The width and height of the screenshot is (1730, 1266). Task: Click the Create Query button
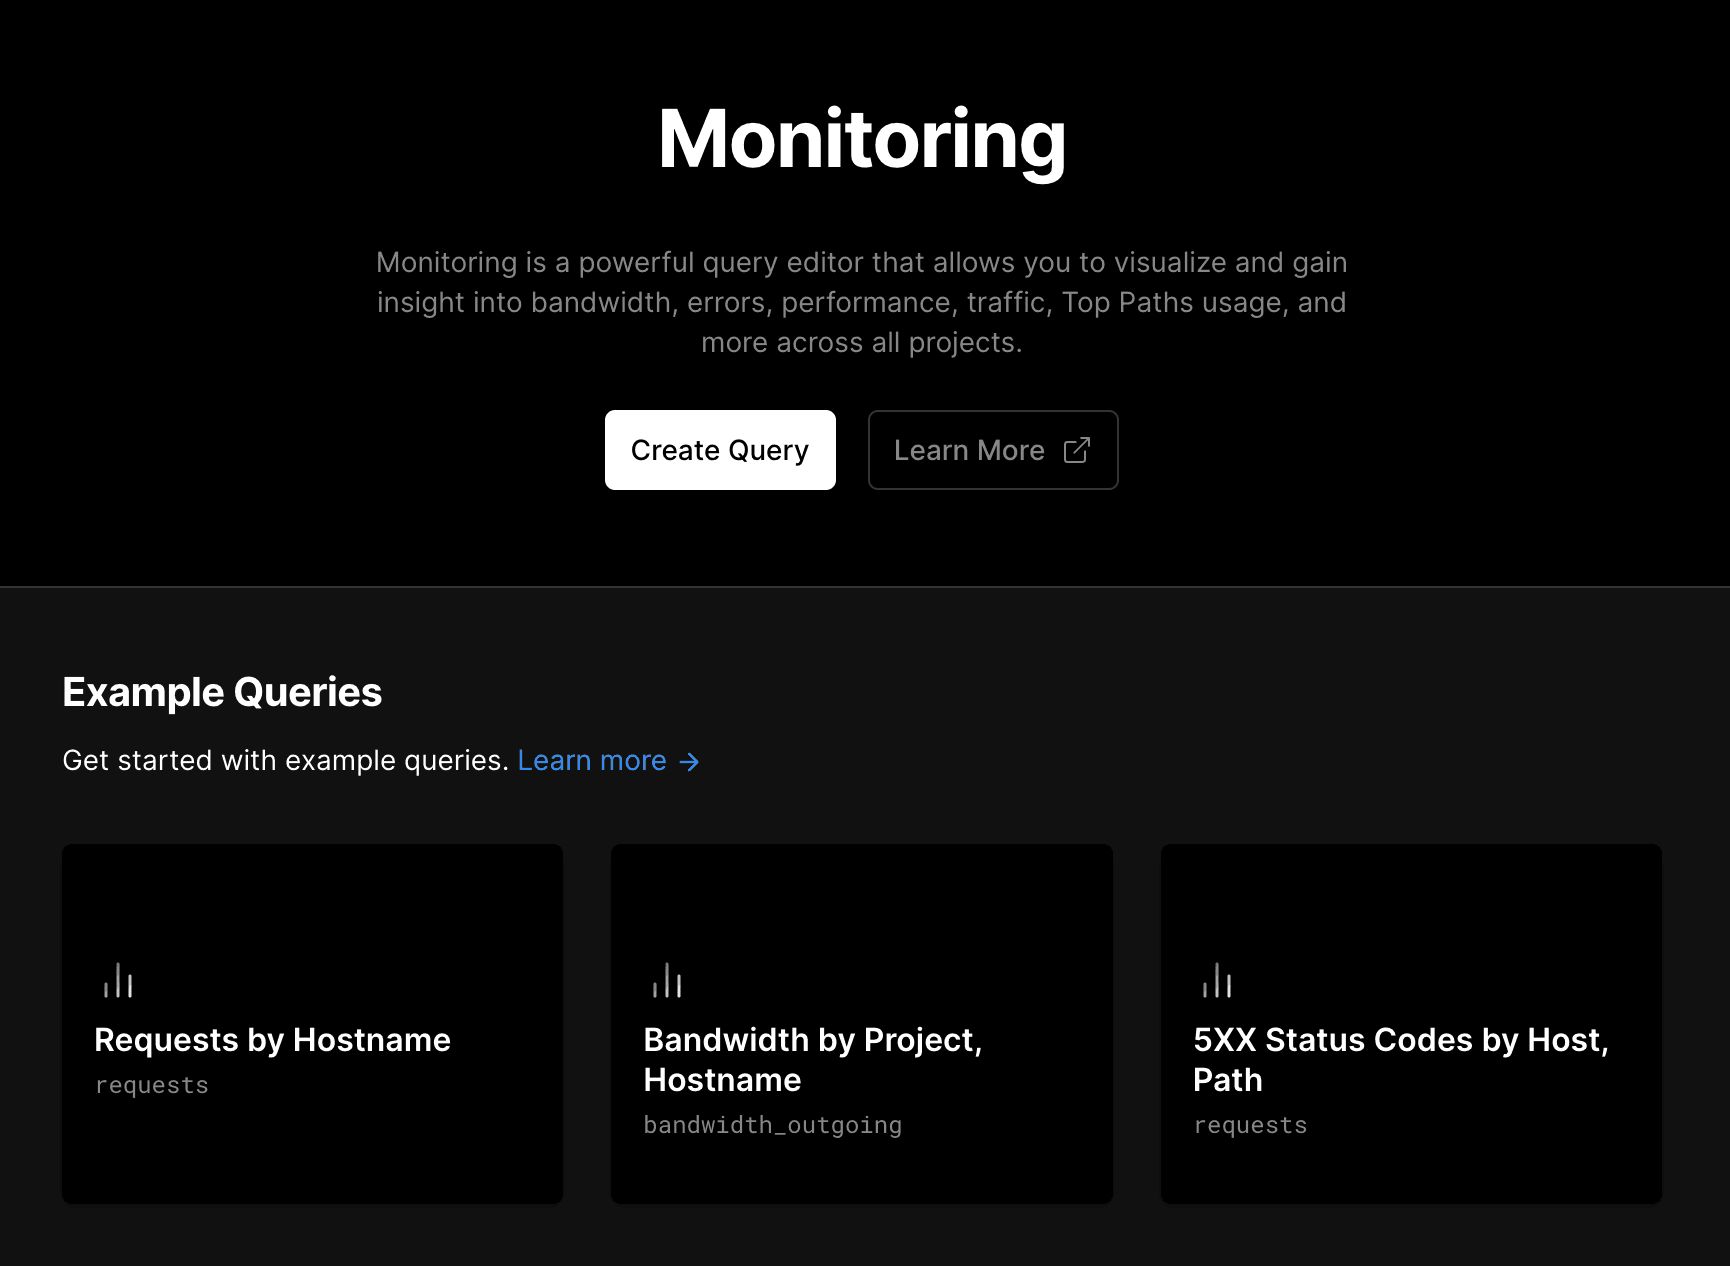point(719,450)
